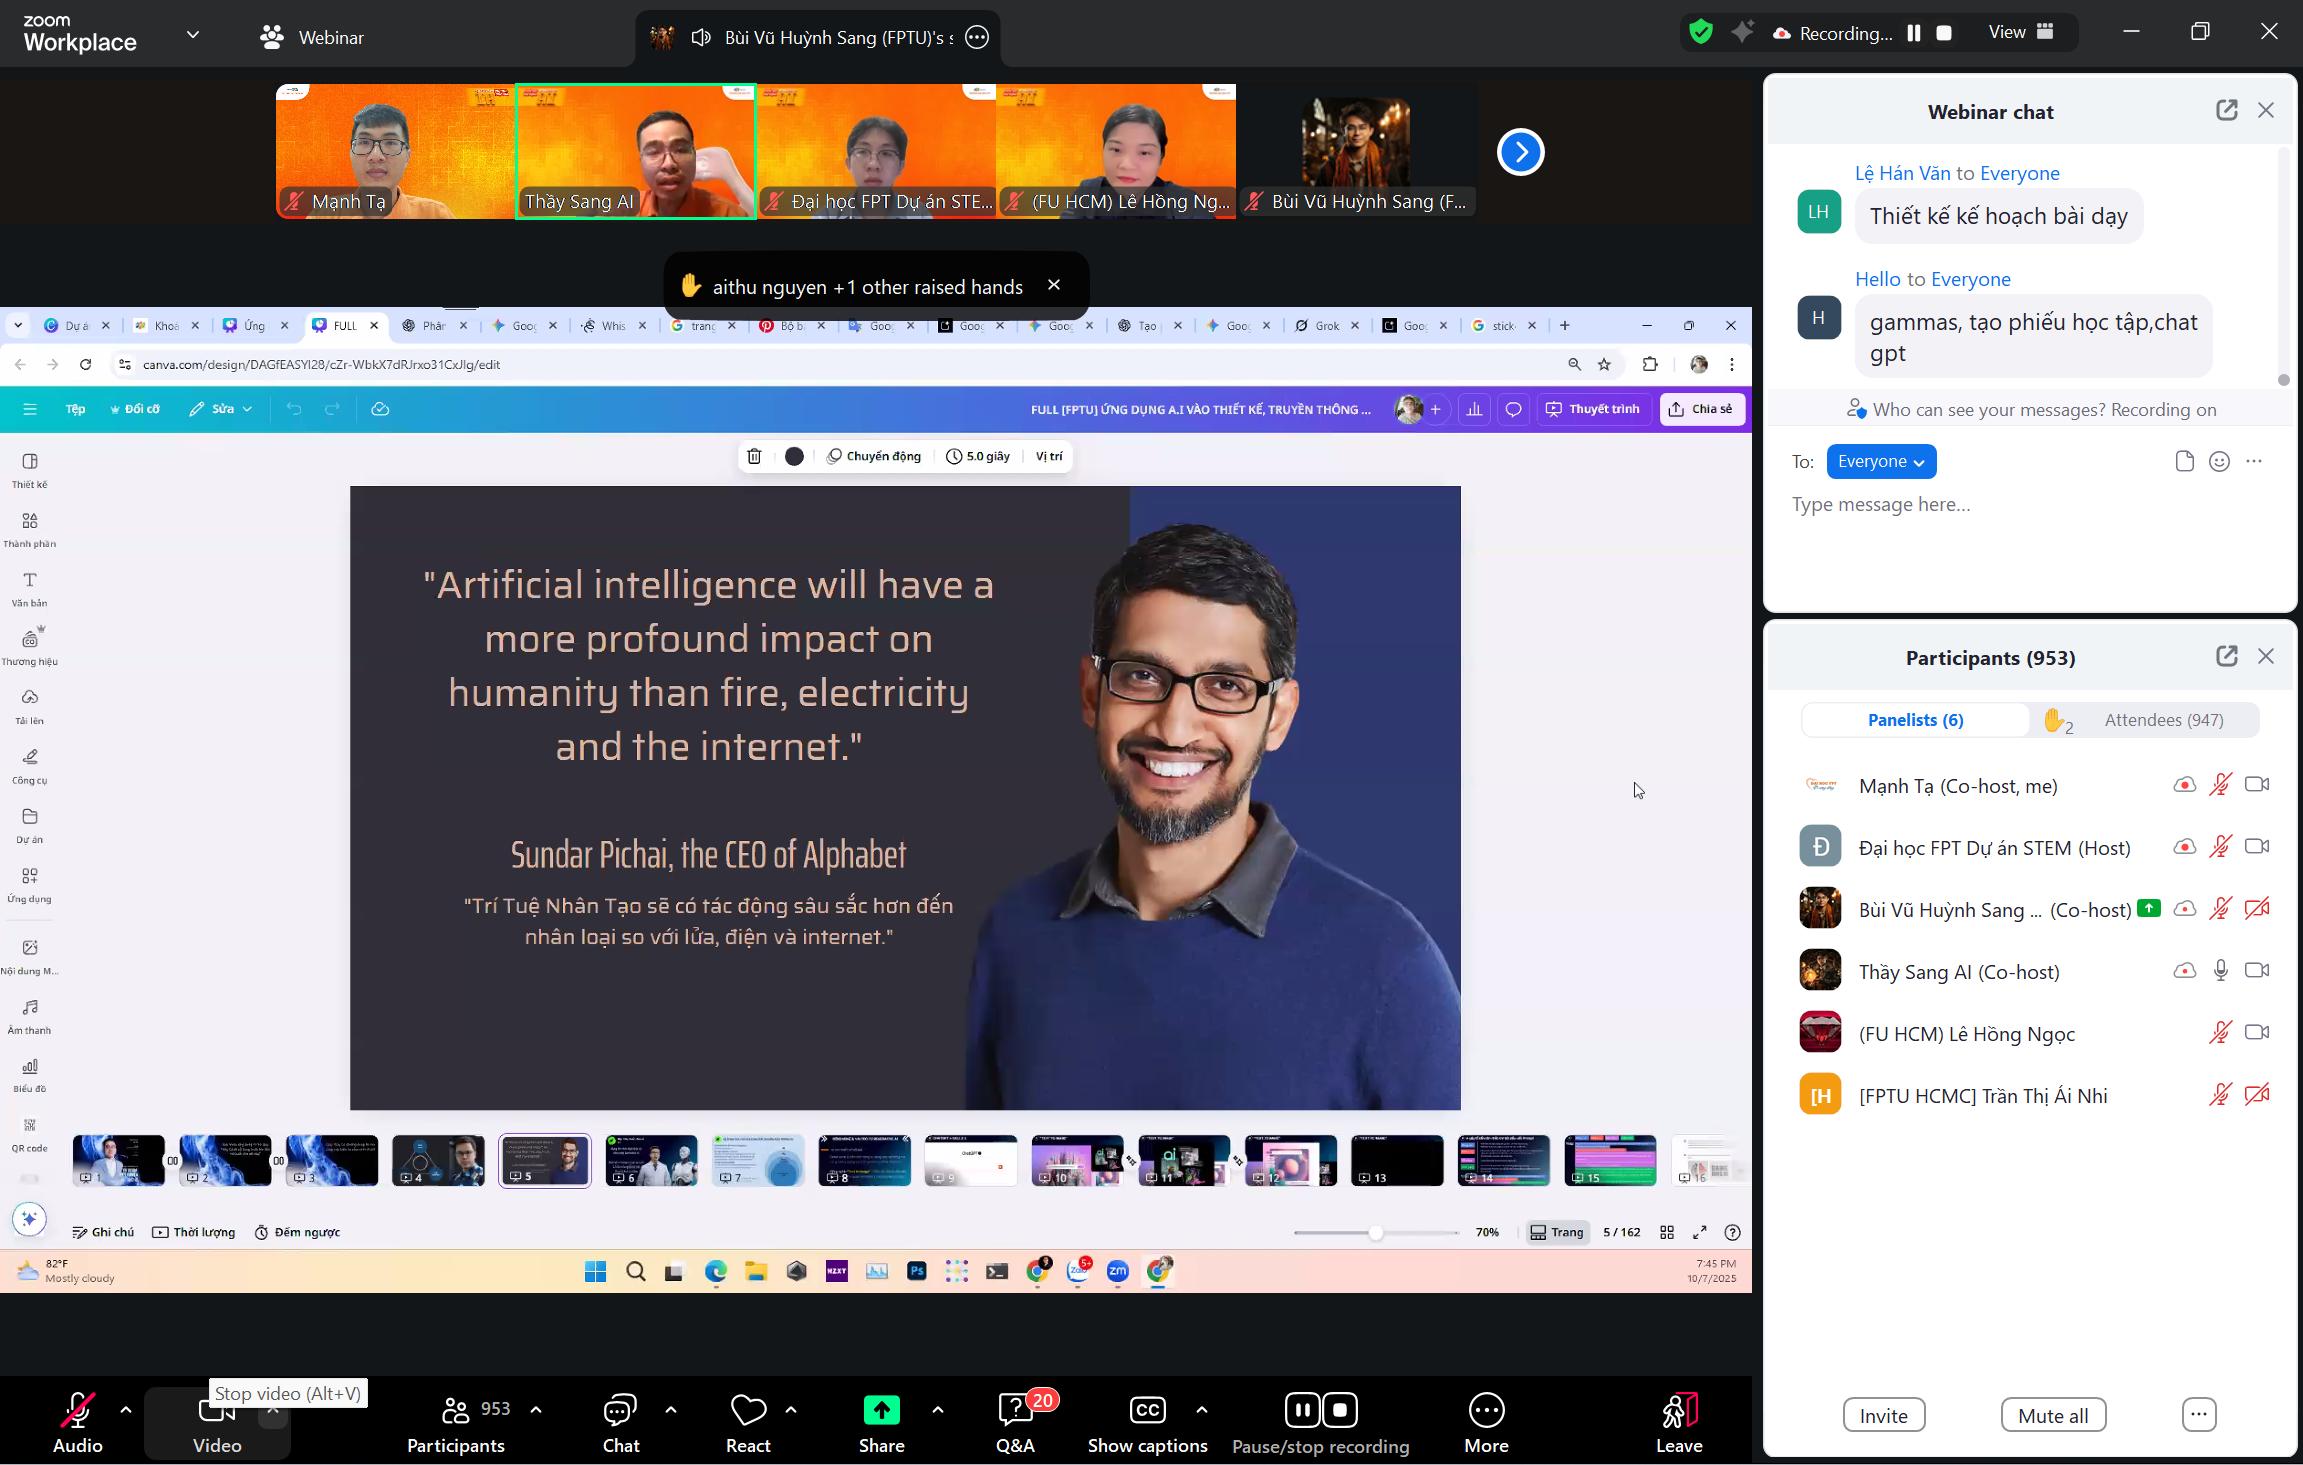The width and height of the screenshot is (2303, 1465).
Task: Select the Panelists (6) tab
Action: 1914,720
